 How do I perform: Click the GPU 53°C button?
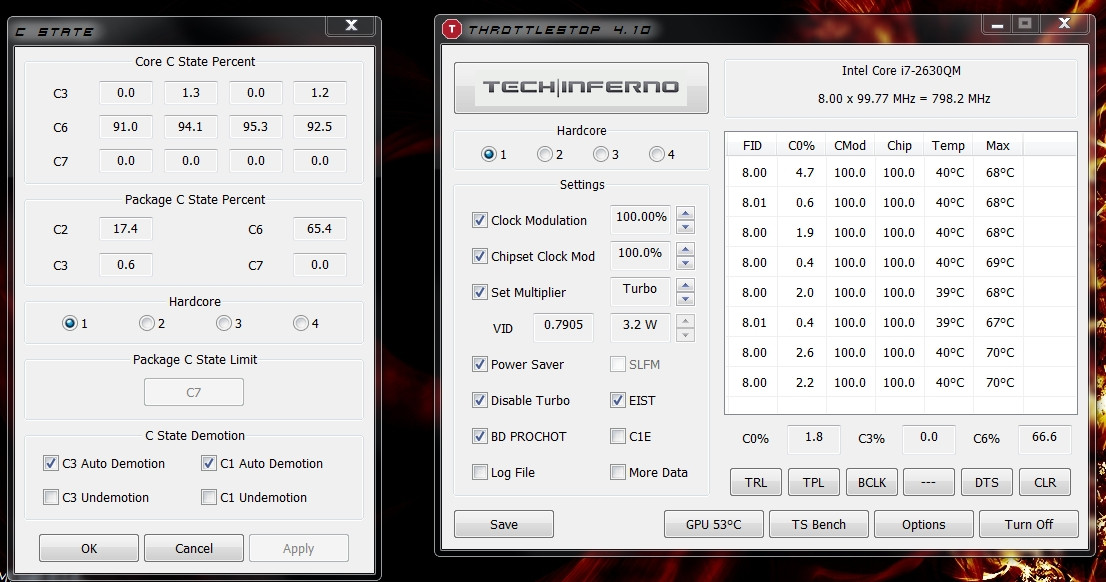point(714,524)
